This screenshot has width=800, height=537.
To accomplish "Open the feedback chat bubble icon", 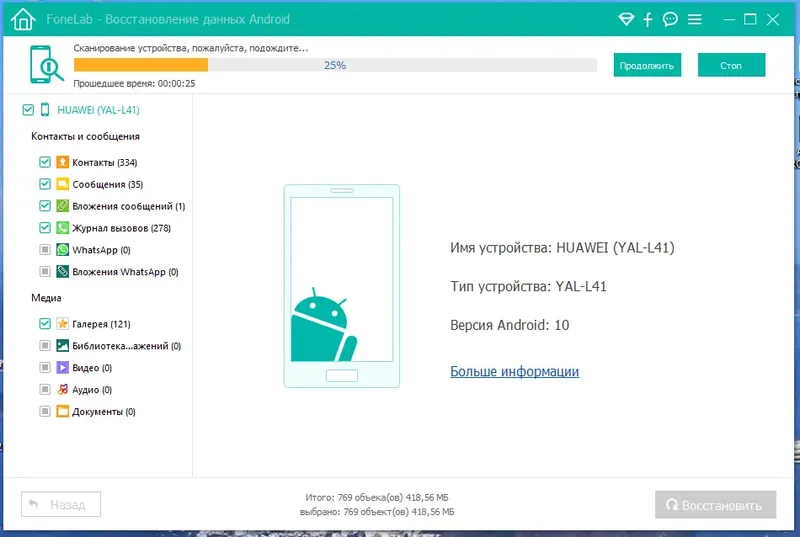I will click(x=670, y=19).
